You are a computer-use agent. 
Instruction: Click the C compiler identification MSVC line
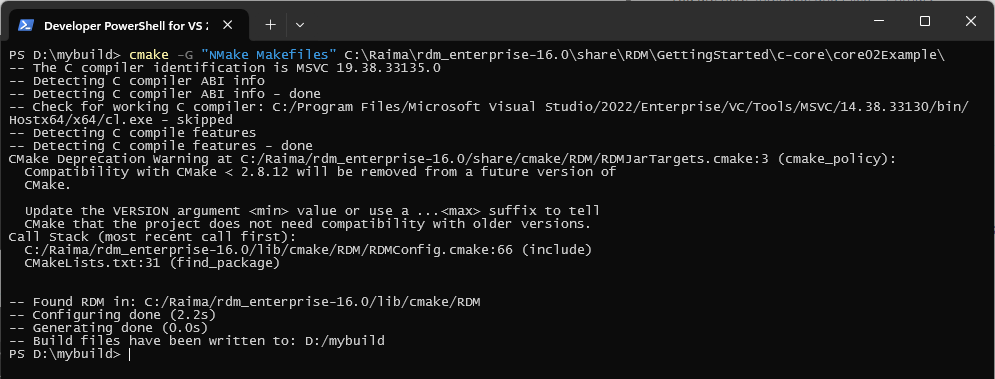tap(225, 67)
